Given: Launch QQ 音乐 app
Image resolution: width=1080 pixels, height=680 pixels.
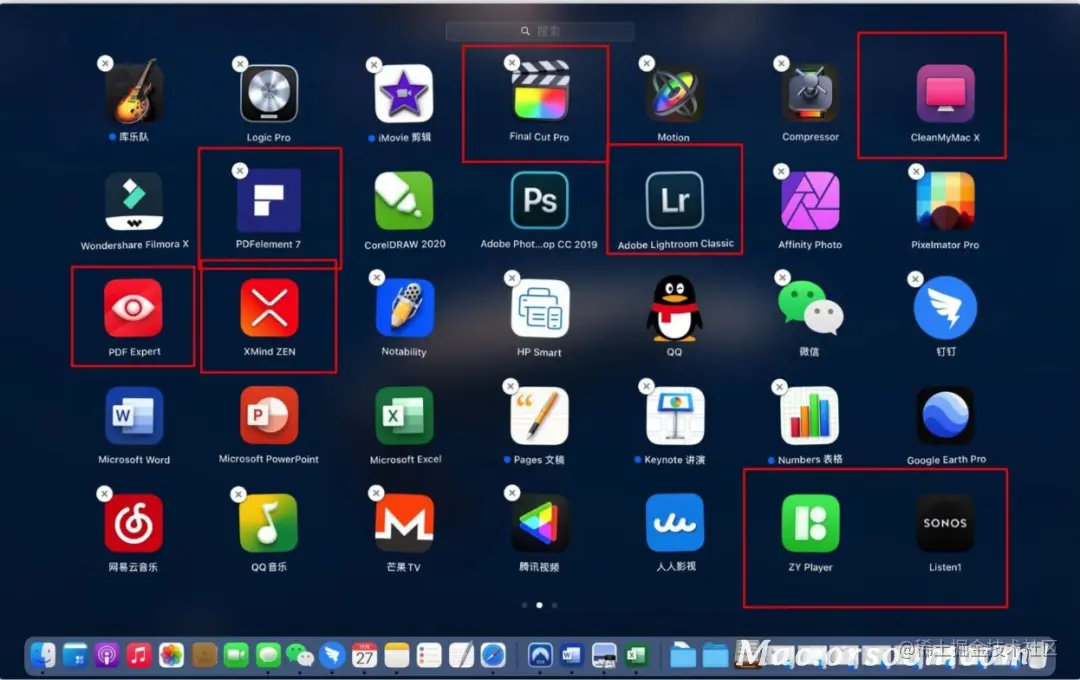Looking at the screenshot, I should [269, 523].
